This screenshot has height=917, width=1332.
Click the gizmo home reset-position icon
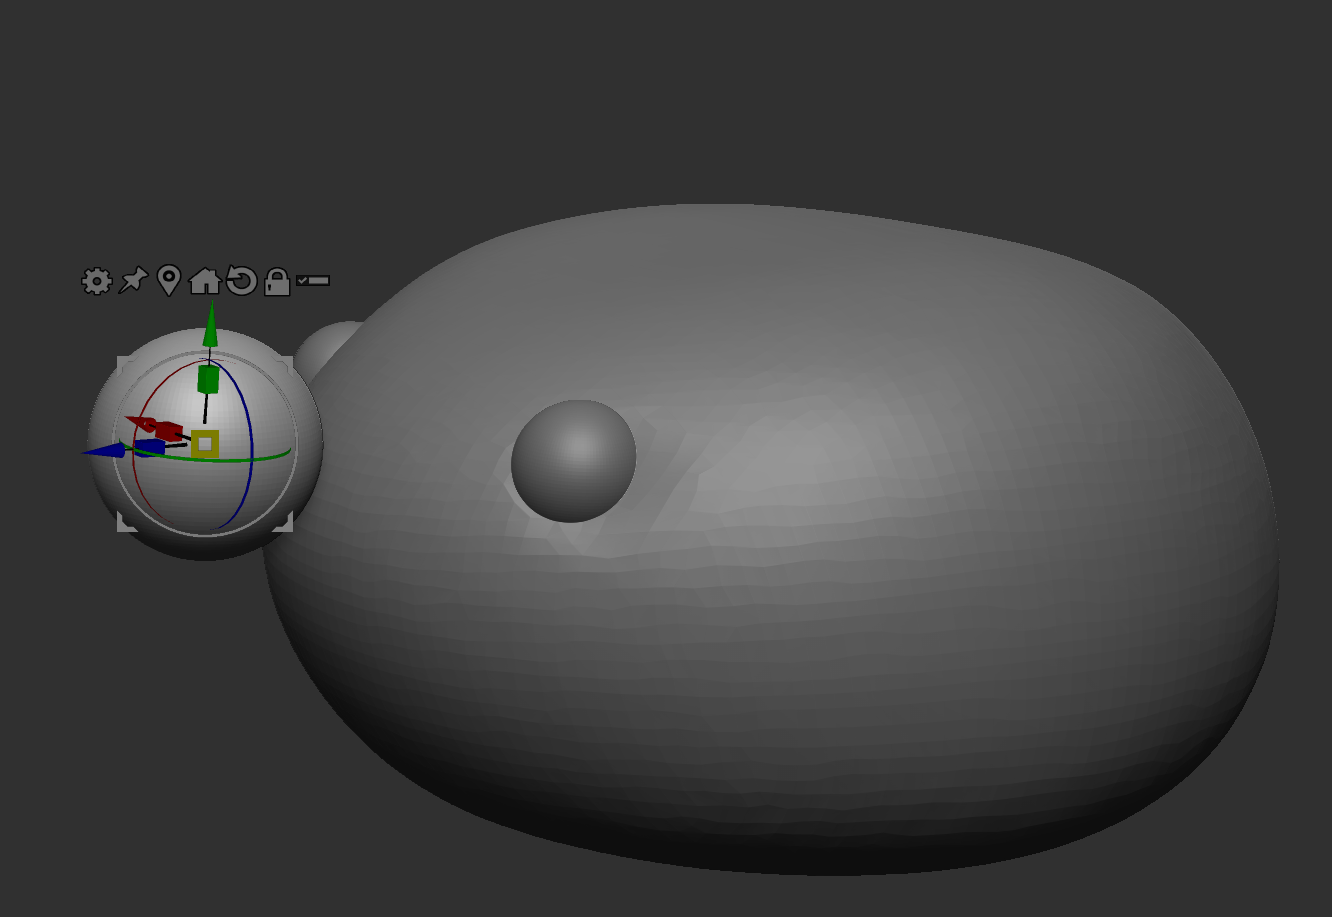click(205, 281)
